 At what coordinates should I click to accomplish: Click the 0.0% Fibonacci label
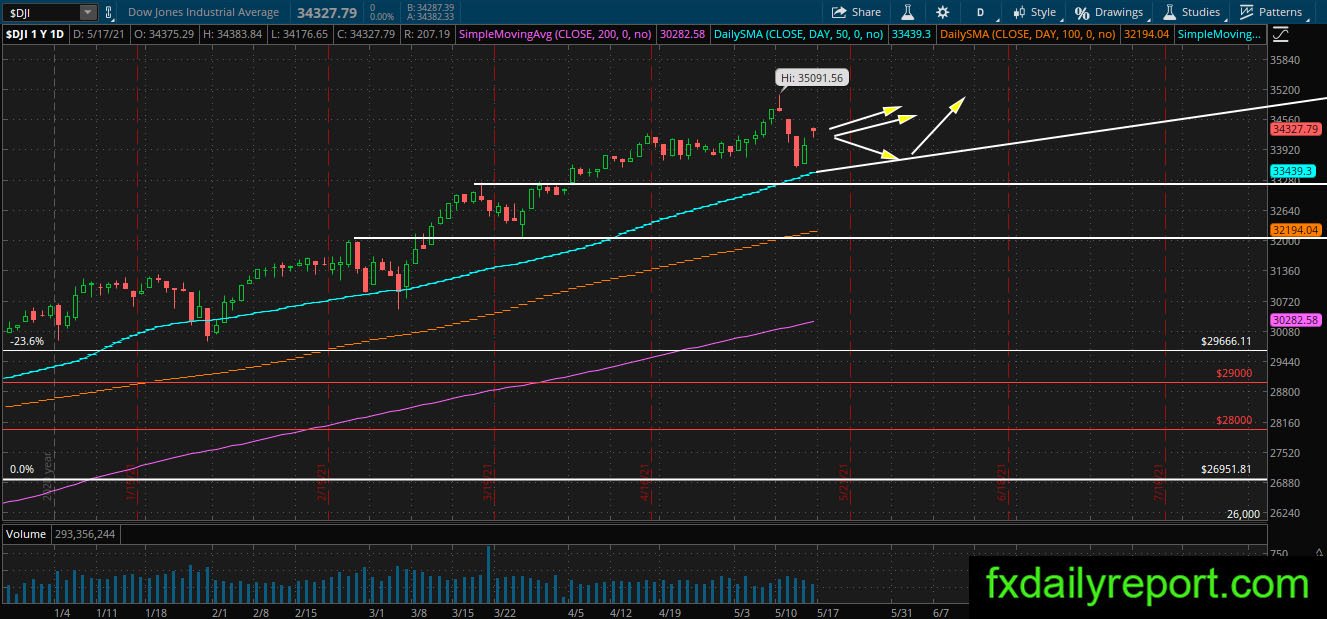point(22,468)
